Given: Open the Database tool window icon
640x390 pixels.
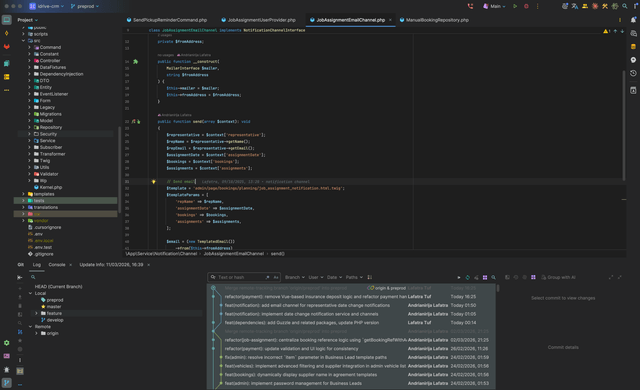Looking at the screenshot, I should pos(633,47).
